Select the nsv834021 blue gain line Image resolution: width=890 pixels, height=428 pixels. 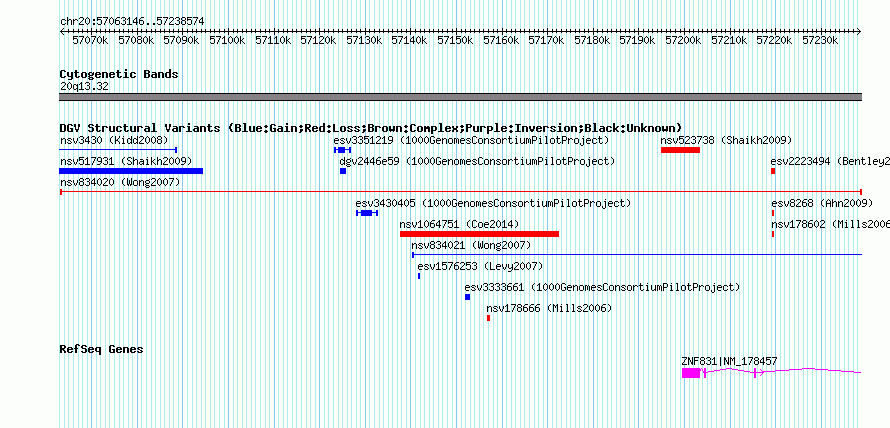(x=637, y=255)
